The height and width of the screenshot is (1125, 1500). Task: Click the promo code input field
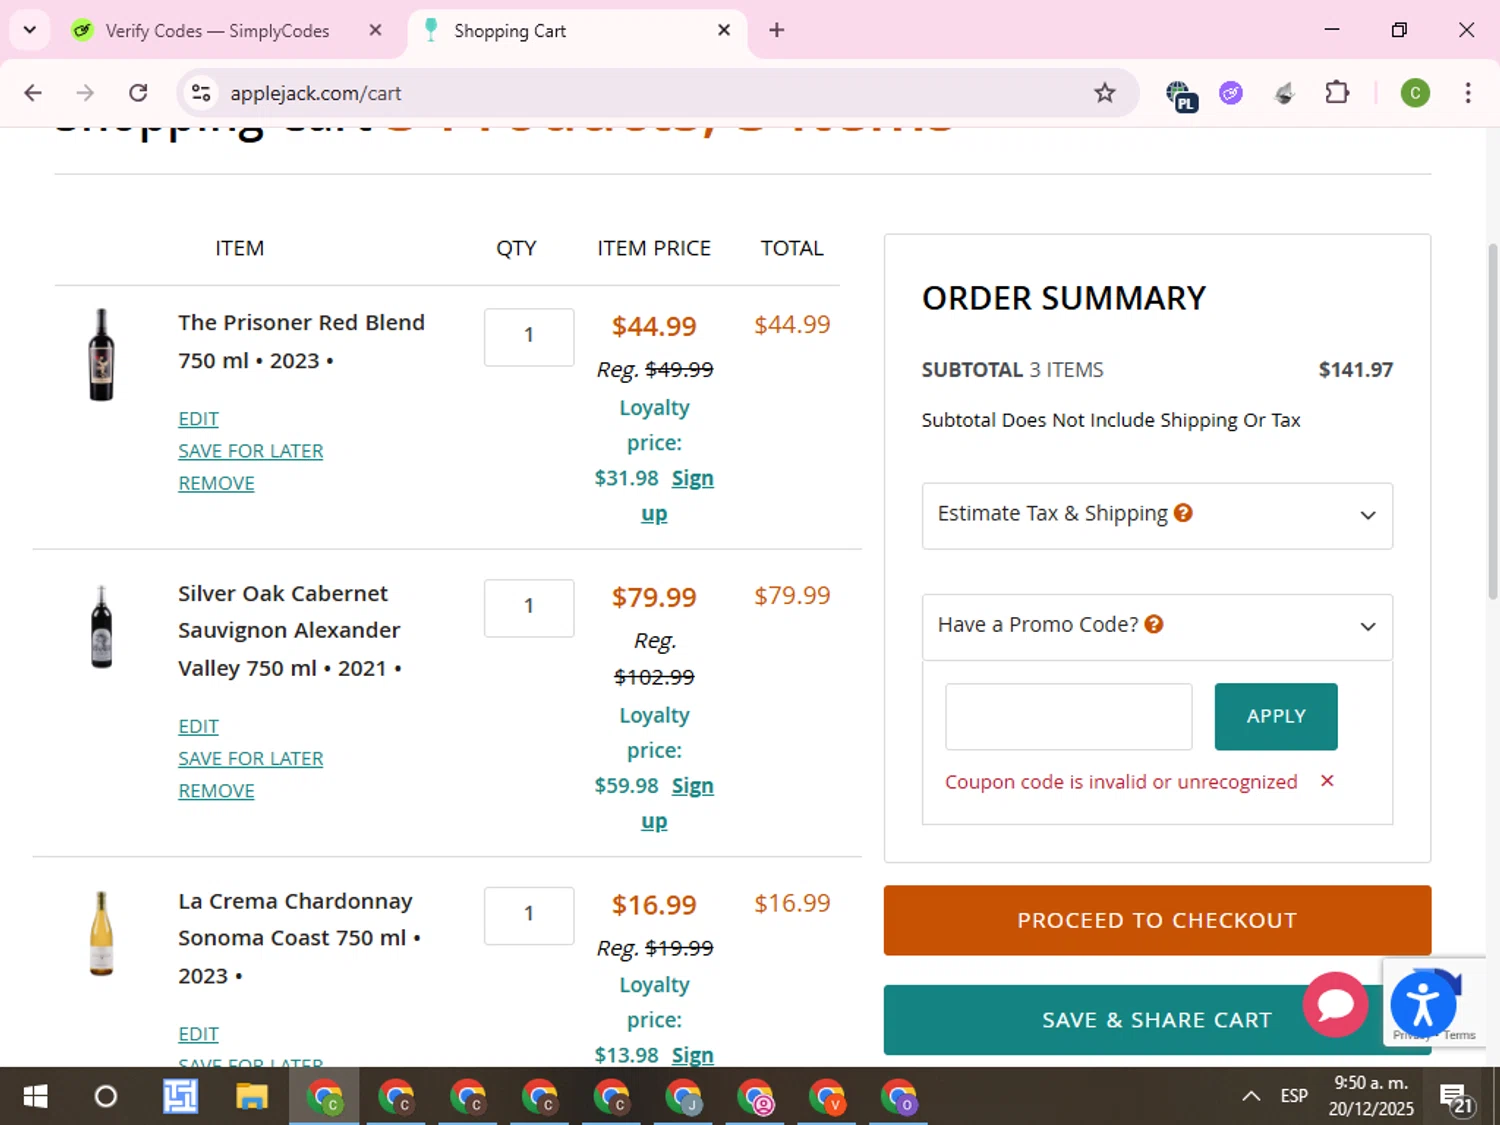click(1068, 716)
